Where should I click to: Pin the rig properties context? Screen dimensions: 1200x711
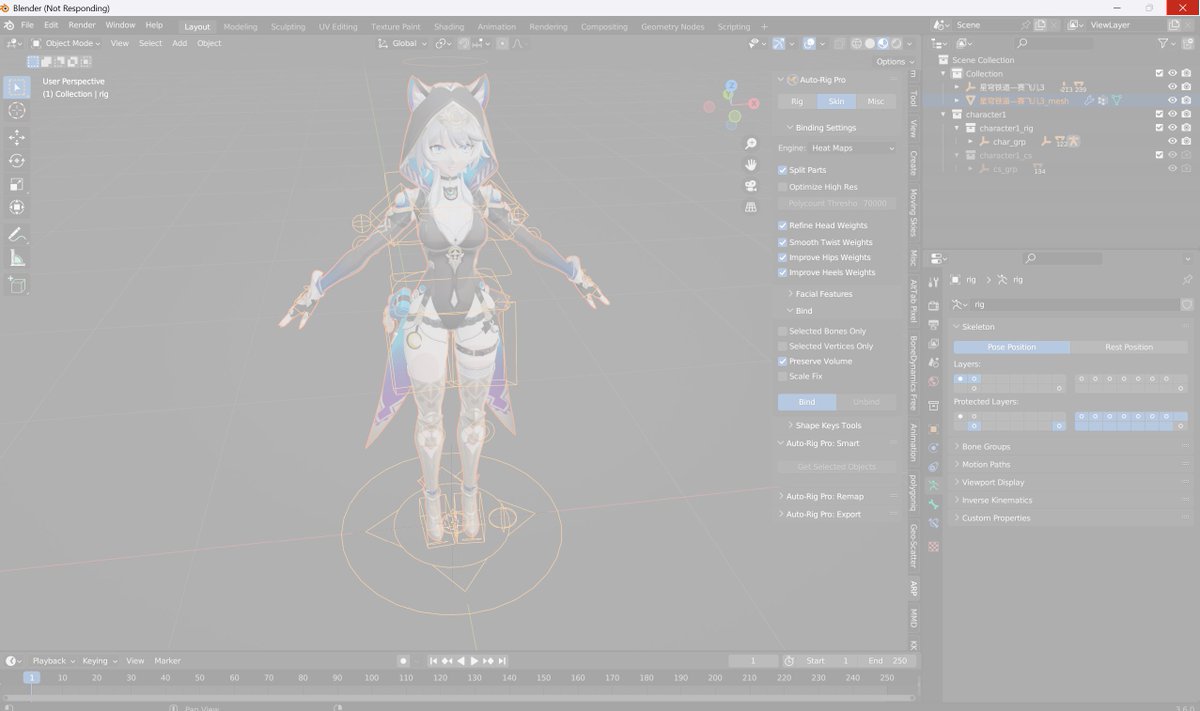pyautogui.click(x=1187, y=280)
